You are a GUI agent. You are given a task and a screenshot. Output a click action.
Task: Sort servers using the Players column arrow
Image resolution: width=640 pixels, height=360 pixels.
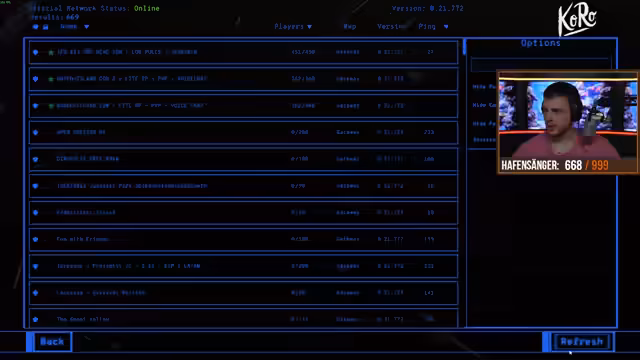[x=309, y=27]
